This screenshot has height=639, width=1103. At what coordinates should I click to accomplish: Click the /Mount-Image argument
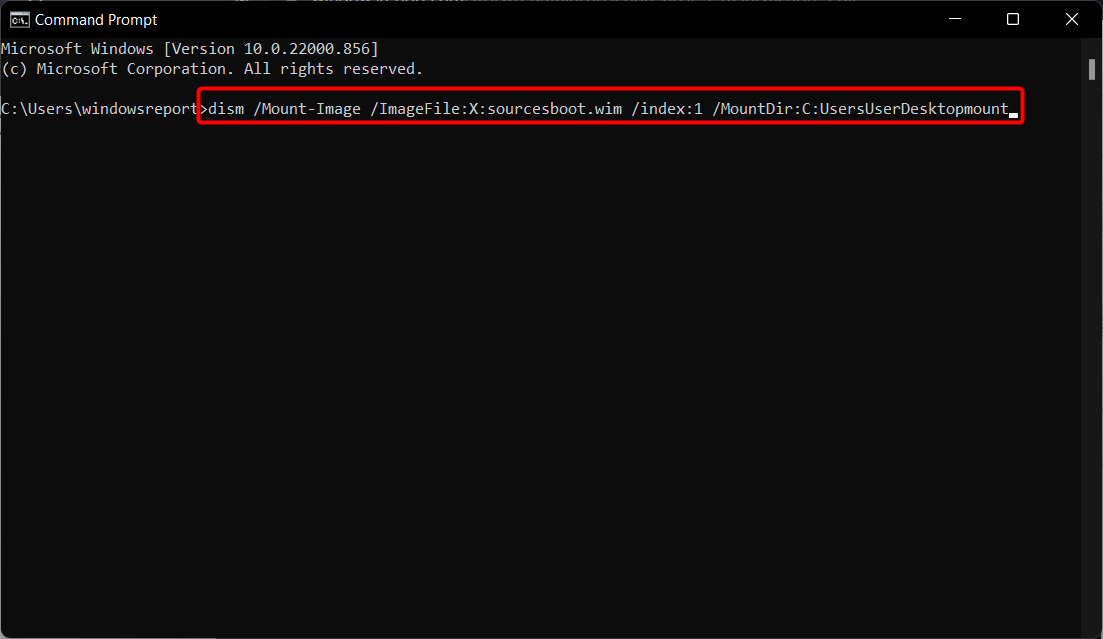[307, 109]
